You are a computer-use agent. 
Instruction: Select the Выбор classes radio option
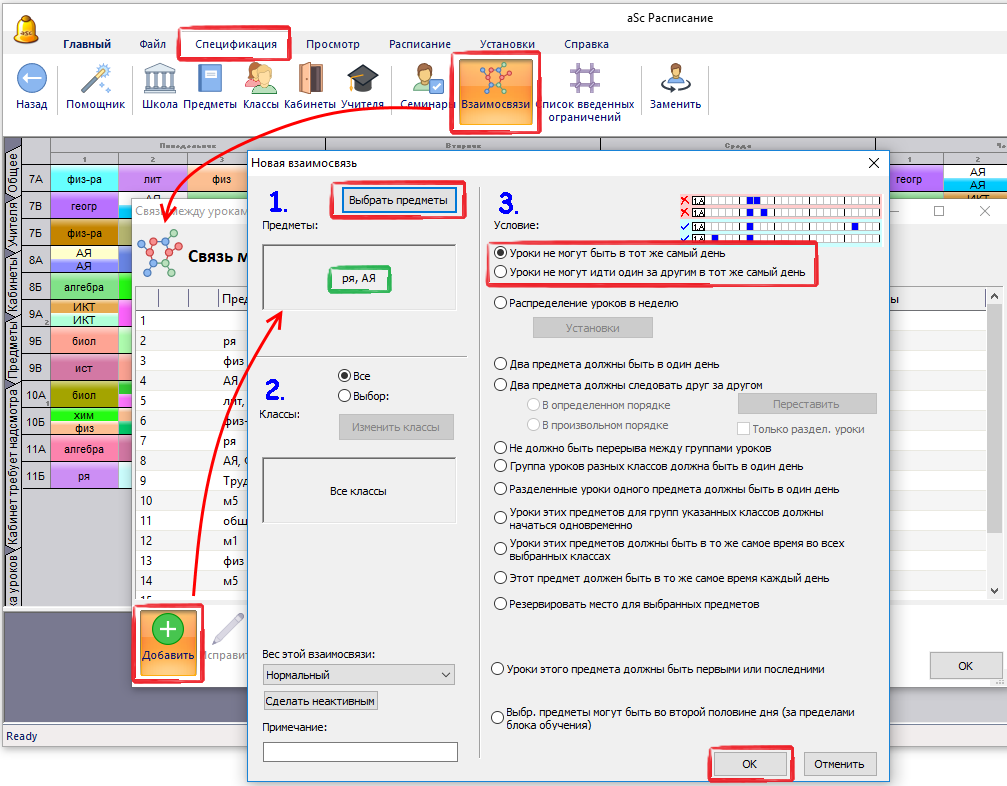click(345, 395)
